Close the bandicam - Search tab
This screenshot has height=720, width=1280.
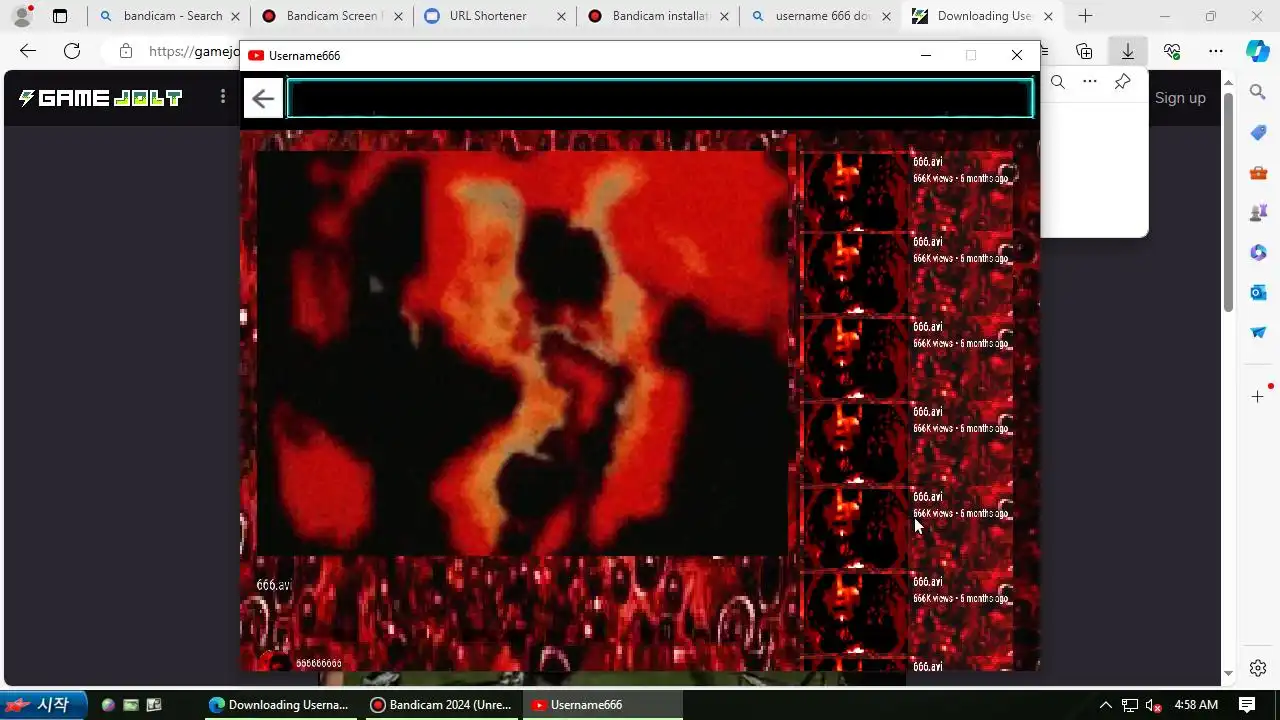tap(234, 16)
